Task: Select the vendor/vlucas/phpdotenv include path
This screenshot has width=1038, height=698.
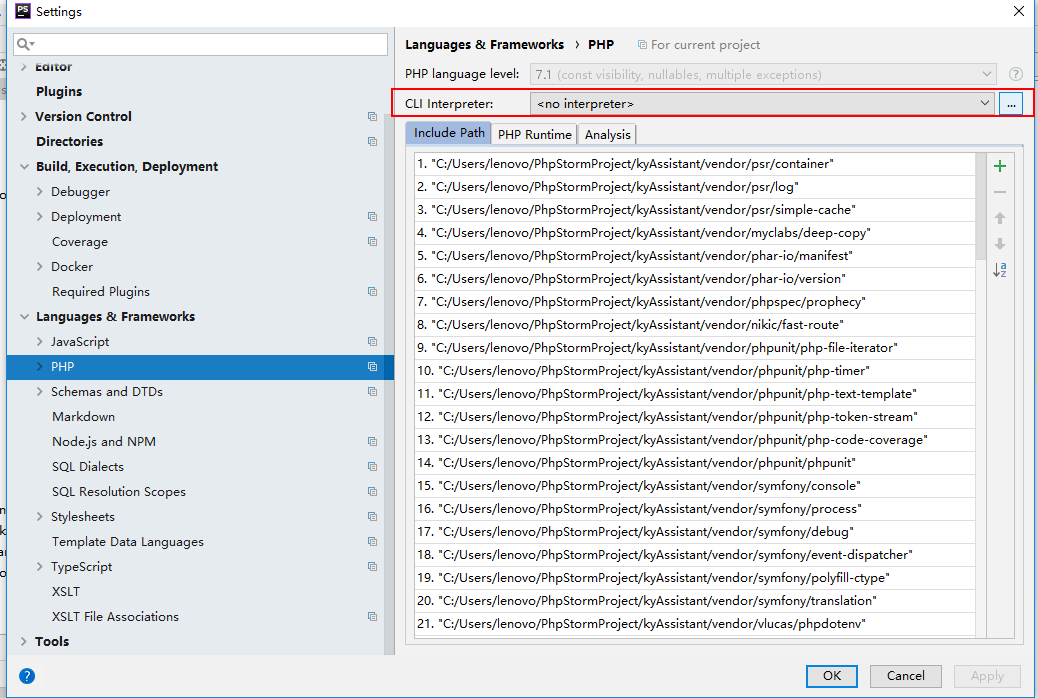Action: (x=695, y=624)
